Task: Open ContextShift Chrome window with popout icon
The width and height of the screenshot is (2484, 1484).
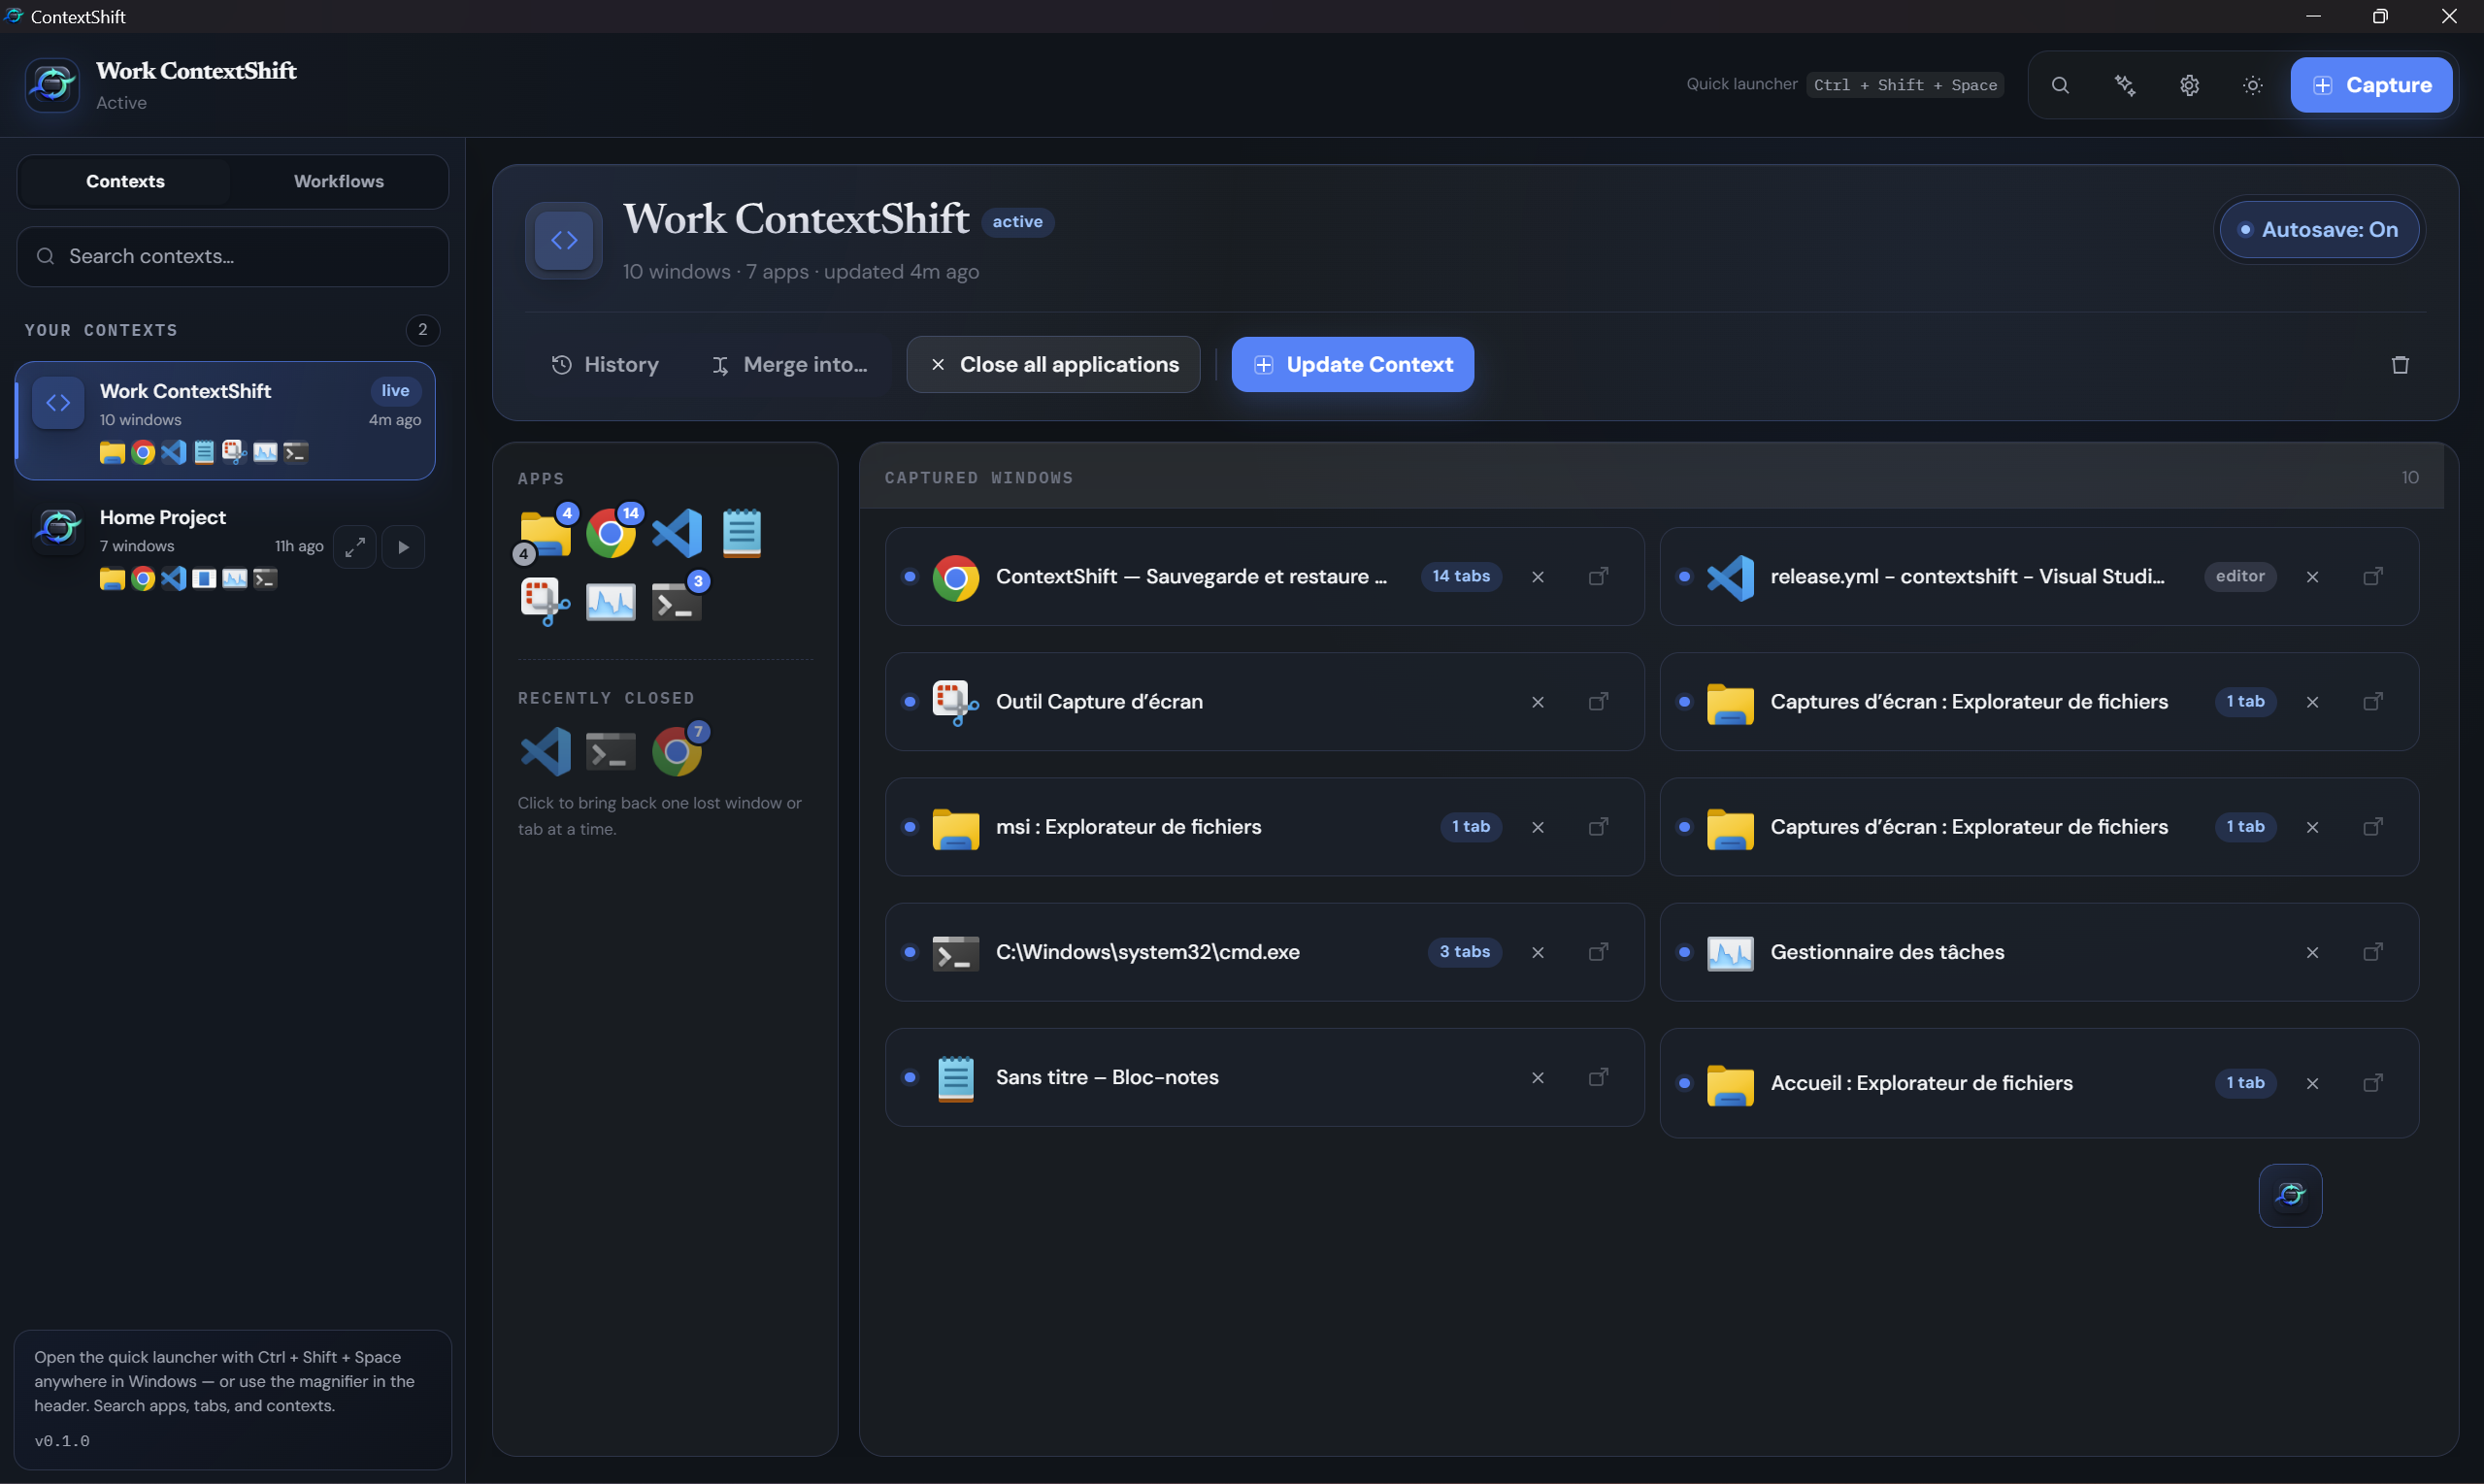Action: (x=1599, y=576)
